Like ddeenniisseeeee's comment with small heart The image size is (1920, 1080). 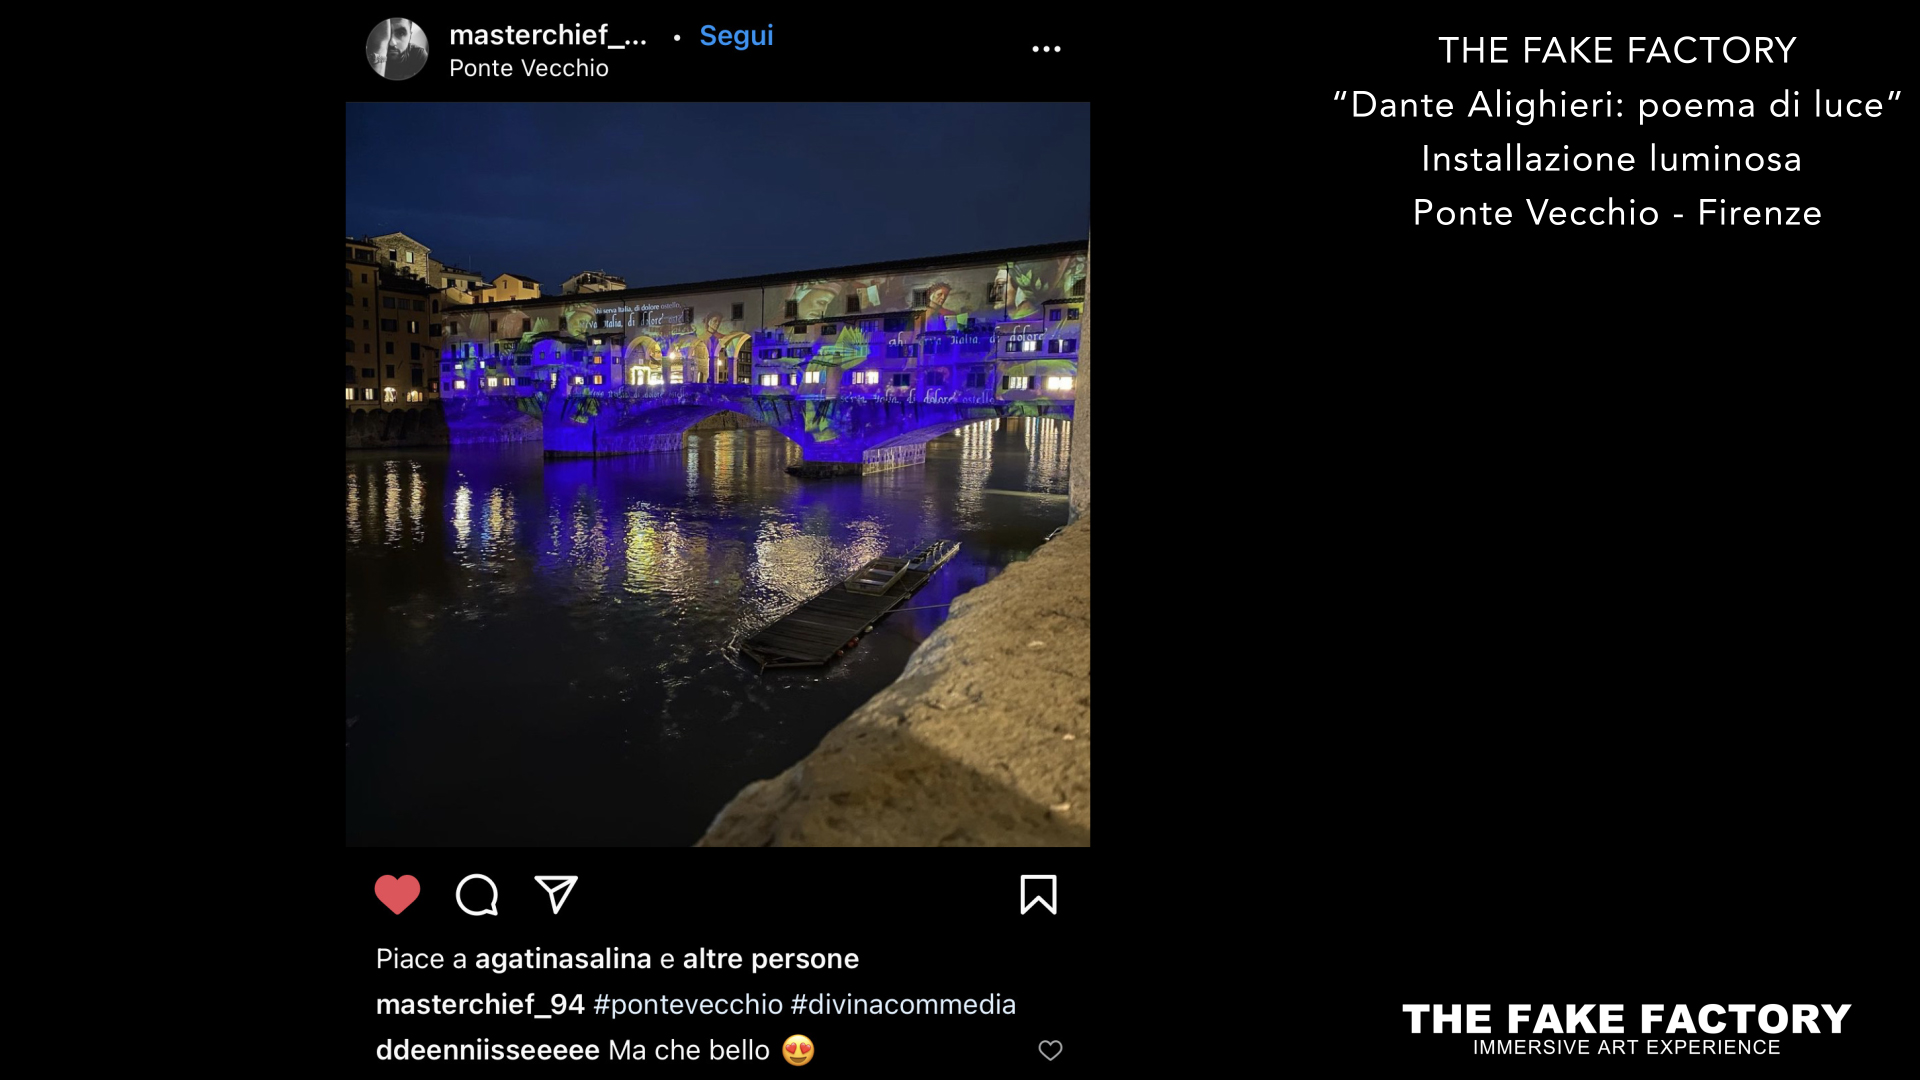(1050, 1050)
